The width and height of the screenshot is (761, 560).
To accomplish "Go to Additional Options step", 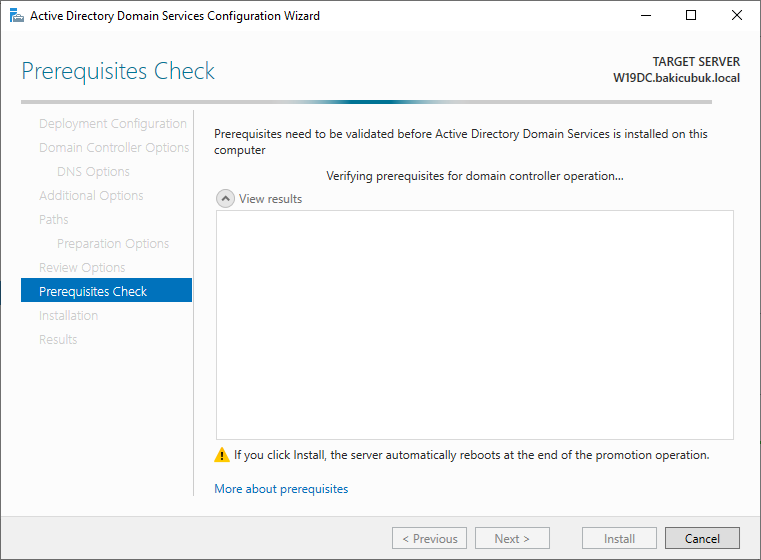I will (91, 196).
